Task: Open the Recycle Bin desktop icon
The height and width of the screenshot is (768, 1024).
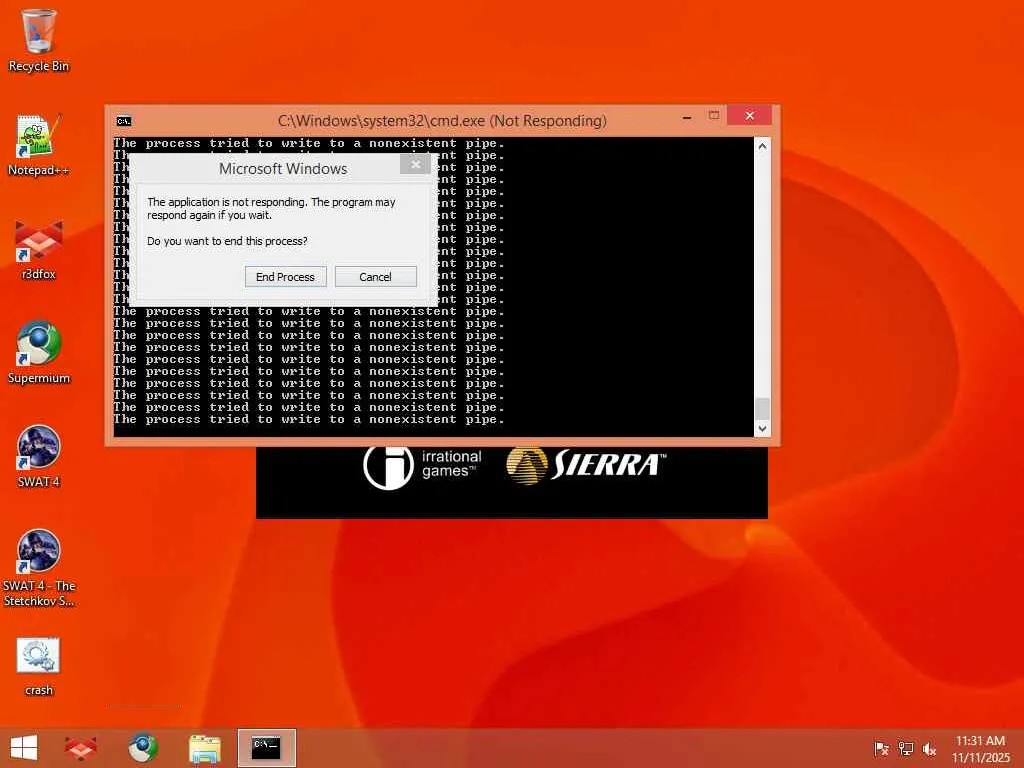Action: click(x=39, y=40)
